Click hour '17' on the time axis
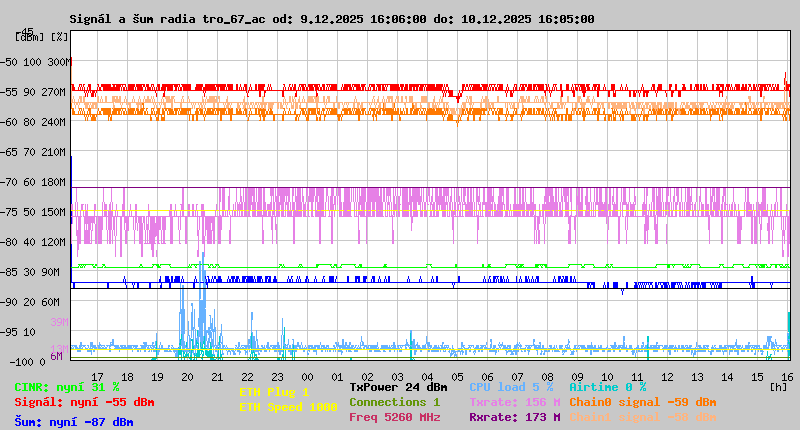 (97, 377)
